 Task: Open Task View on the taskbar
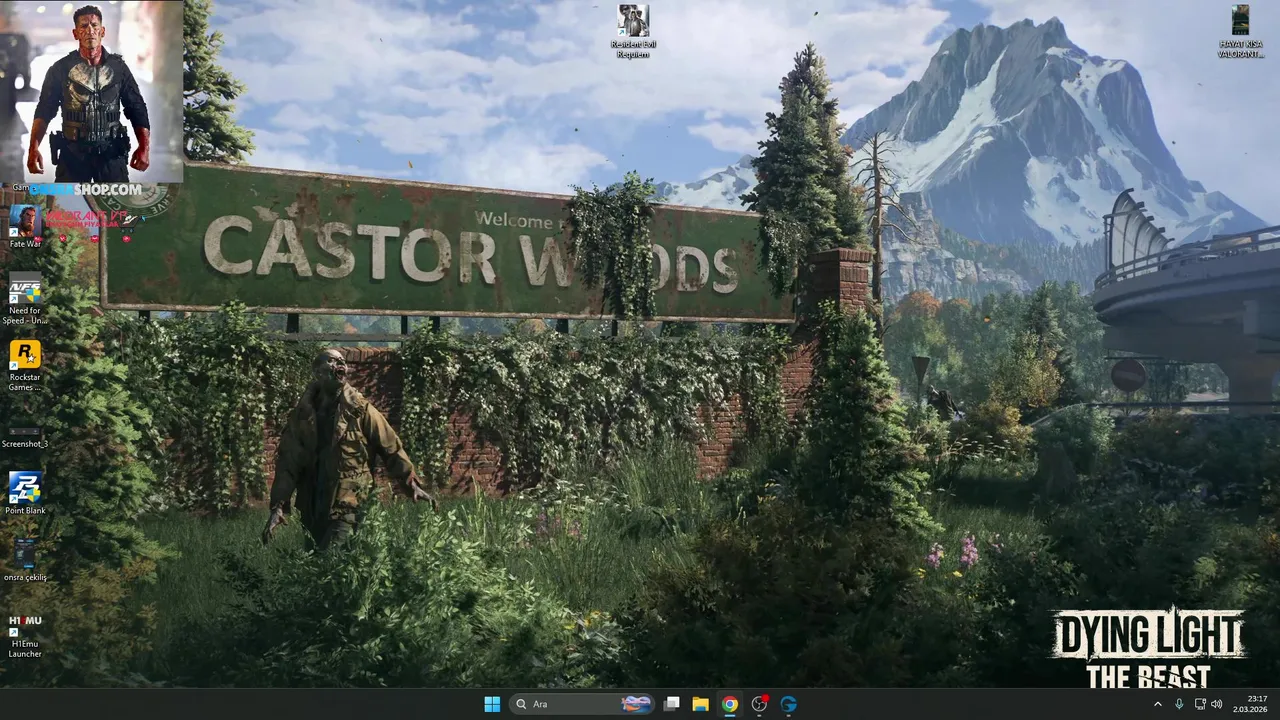point(672,704)
